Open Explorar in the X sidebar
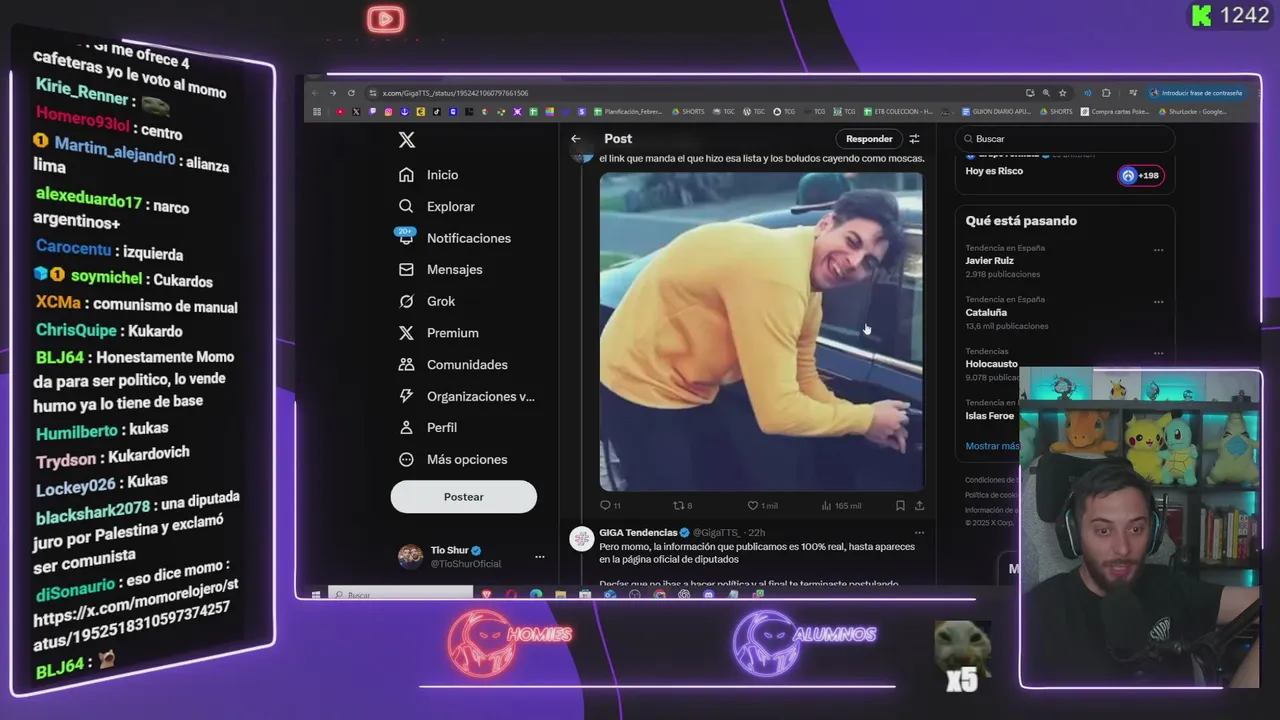The width and height of the screenshot is (1280, 720). [x=437, y=206]
